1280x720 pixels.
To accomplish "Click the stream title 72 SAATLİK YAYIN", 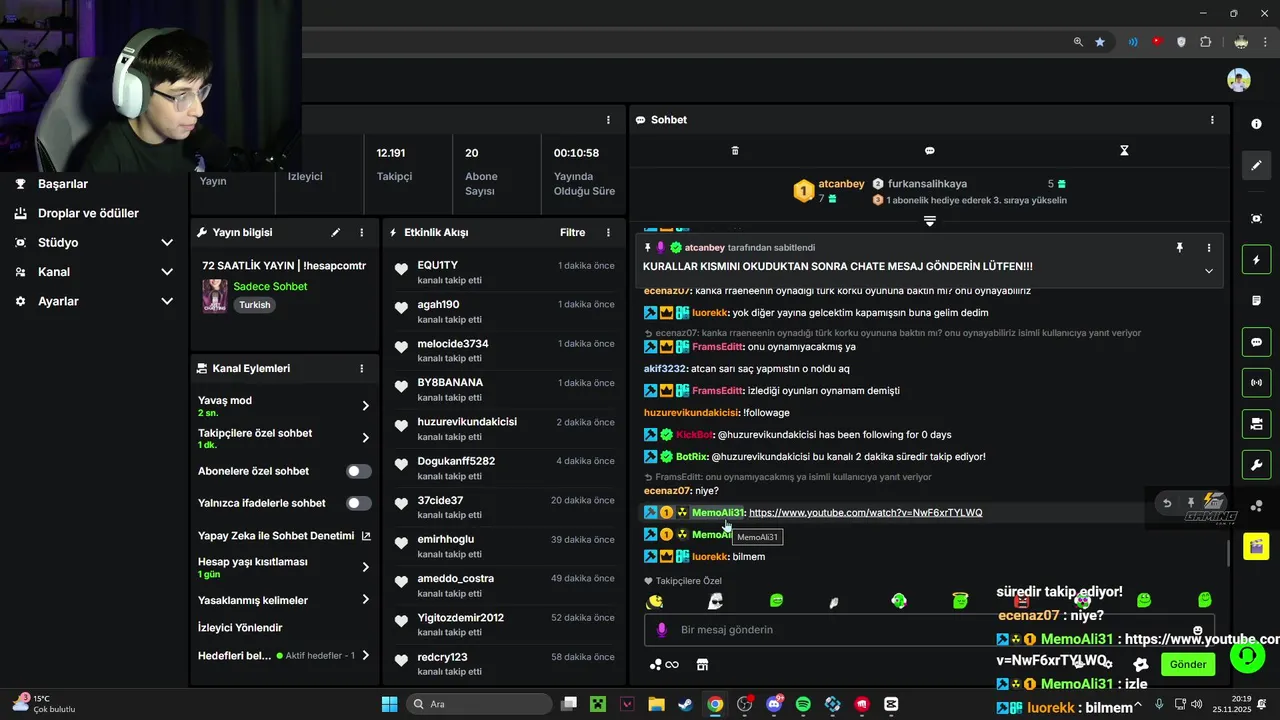I will 284,266.
